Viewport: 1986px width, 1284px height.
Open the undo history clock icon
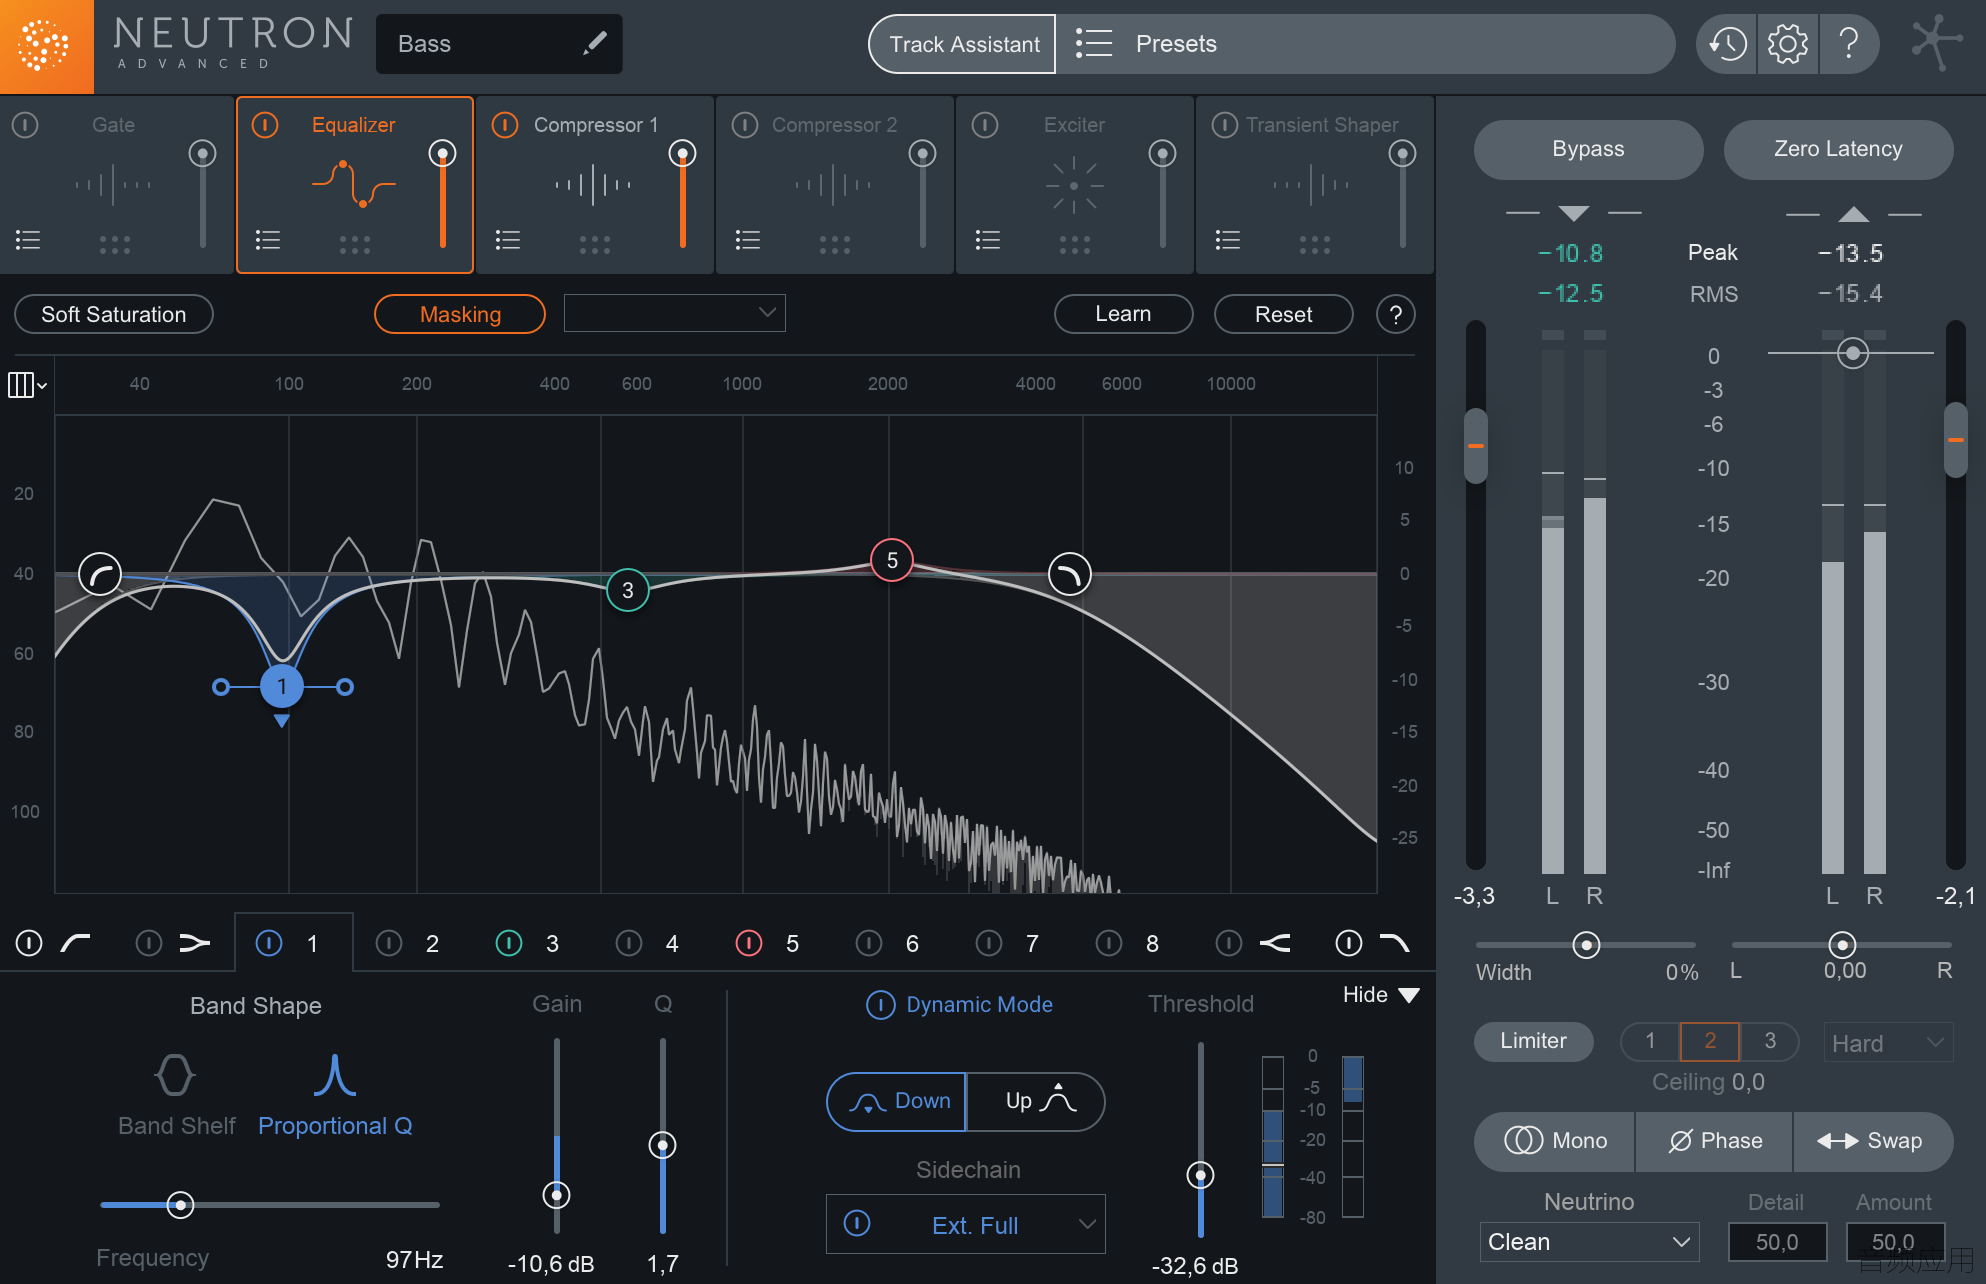click(x=1727, y=44)
